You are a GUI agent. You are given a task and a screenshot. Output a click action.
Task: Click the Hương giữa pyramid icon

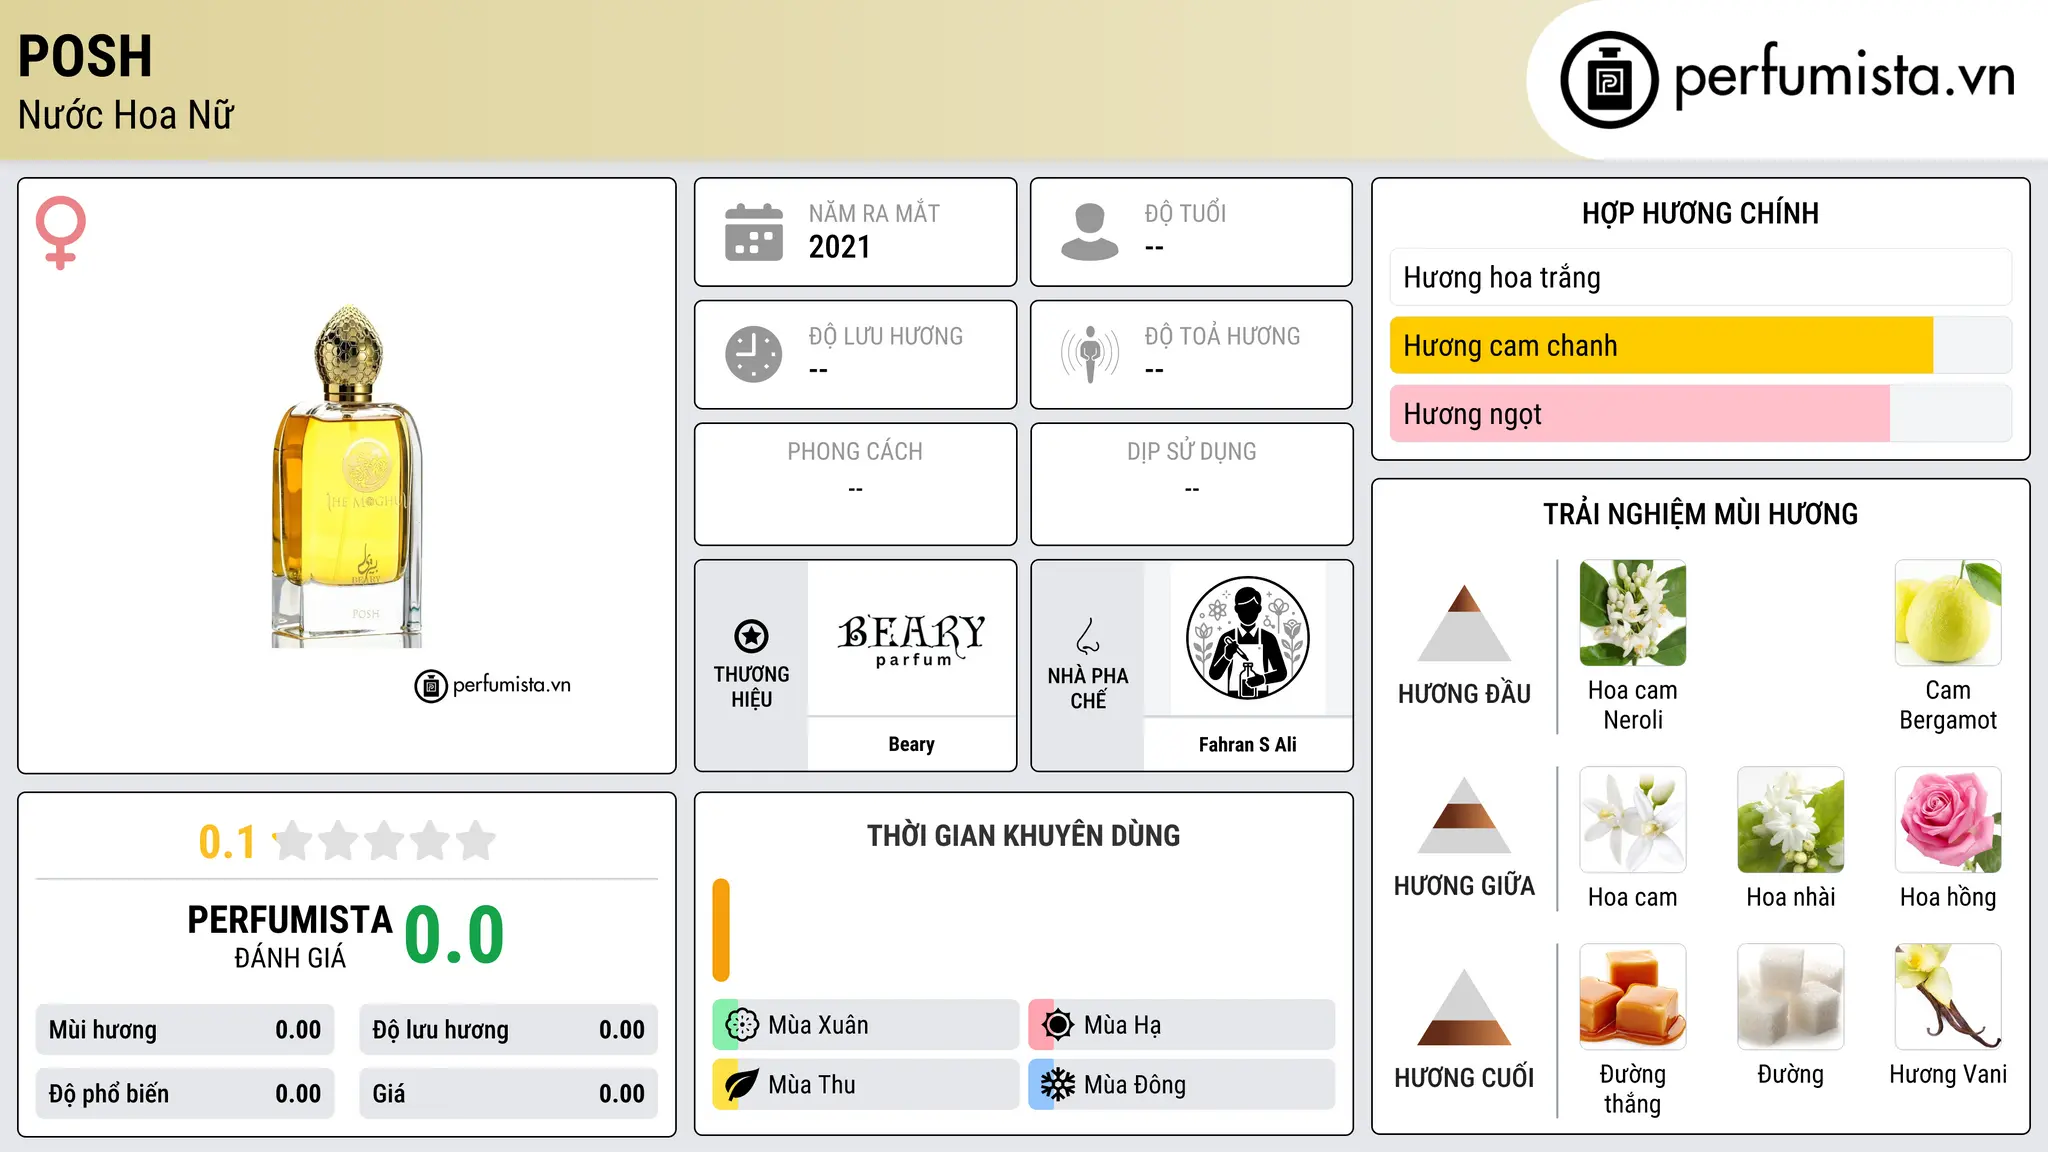pyautogui.click(x=1464, y=815)
